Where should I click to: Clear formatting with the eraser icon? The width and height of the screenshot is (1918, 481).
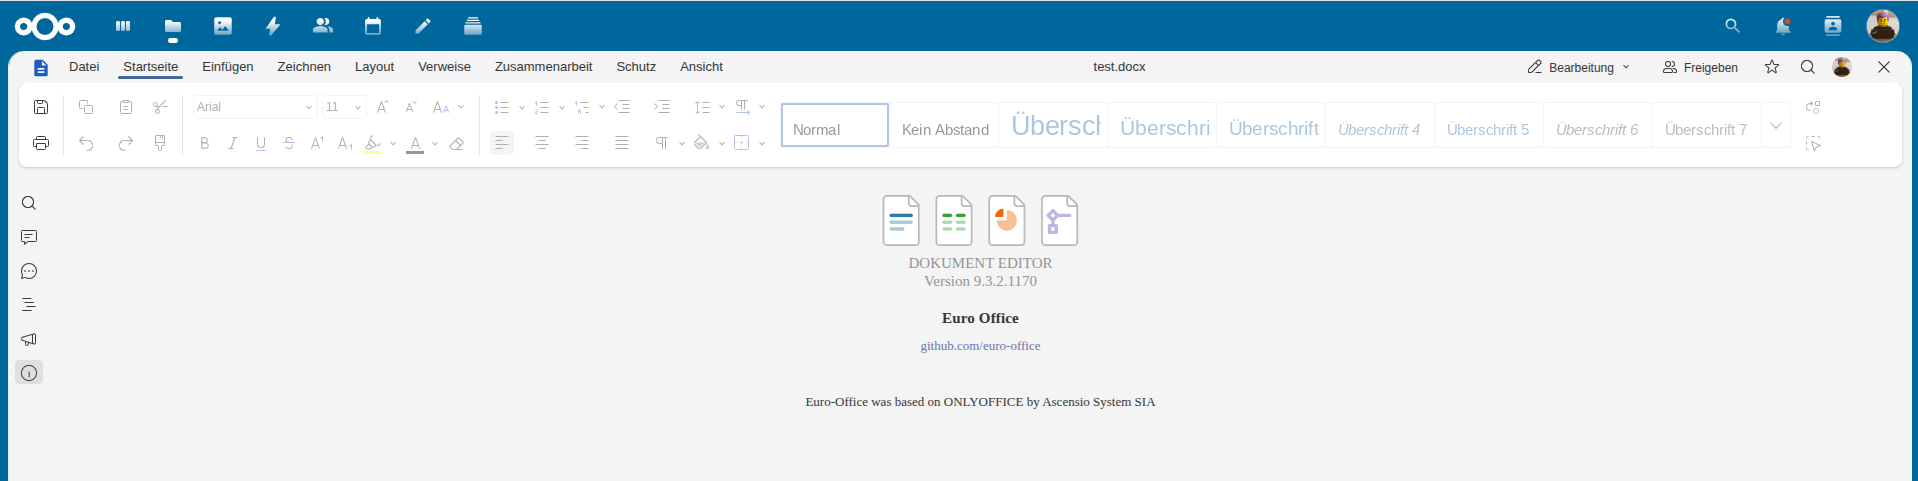(x=457, y=143)
